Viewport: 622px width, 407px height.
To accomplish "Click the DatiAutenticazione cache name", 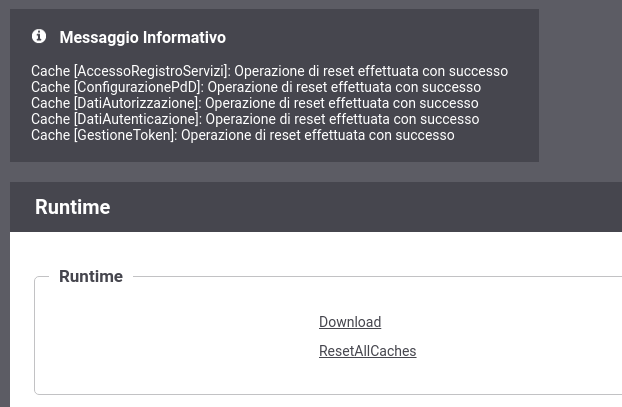I will point(136,119).
